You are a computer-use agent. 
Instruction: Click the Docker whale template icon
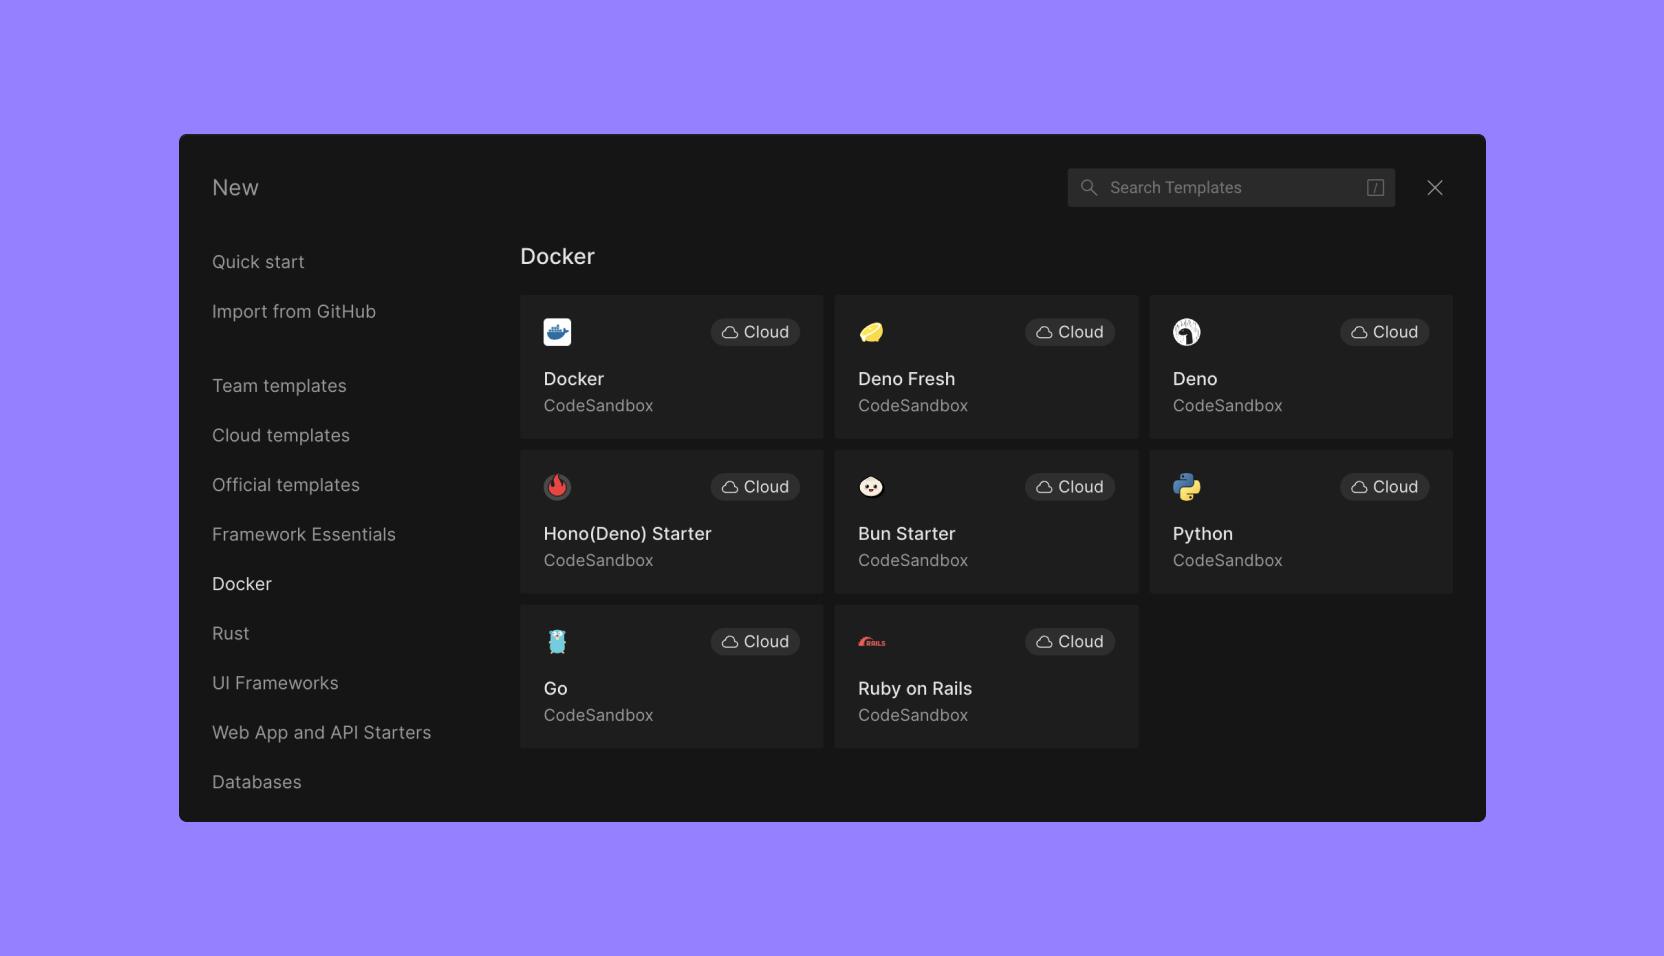click(557, 332)
